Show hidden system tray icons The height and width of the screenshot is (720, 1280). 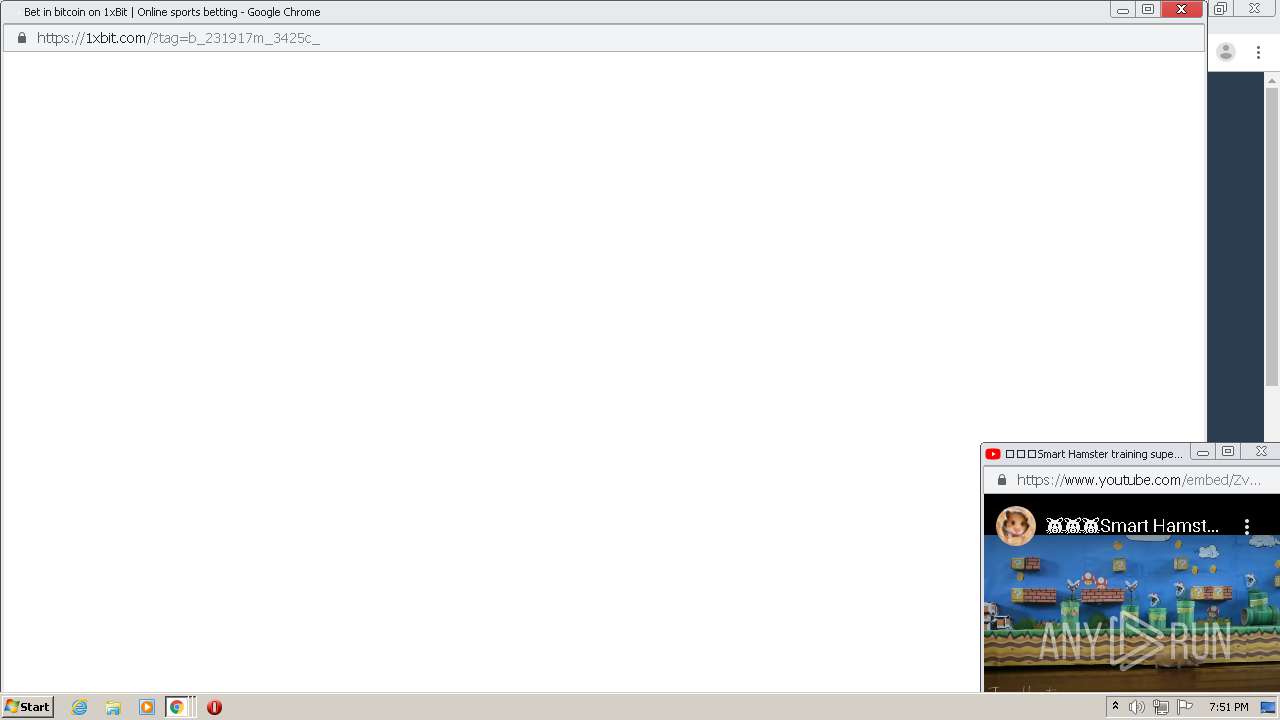(x=1116, y=707)
